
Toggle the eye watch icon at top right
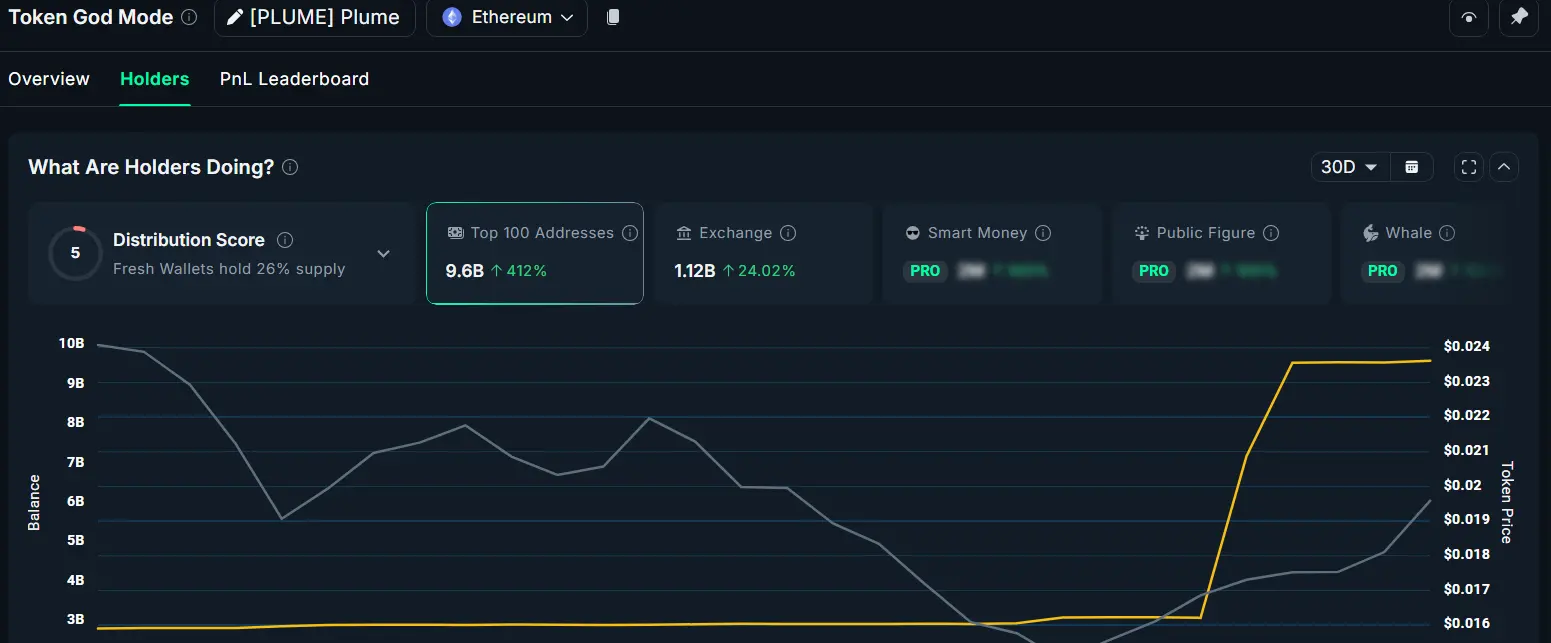(1469, 18)
